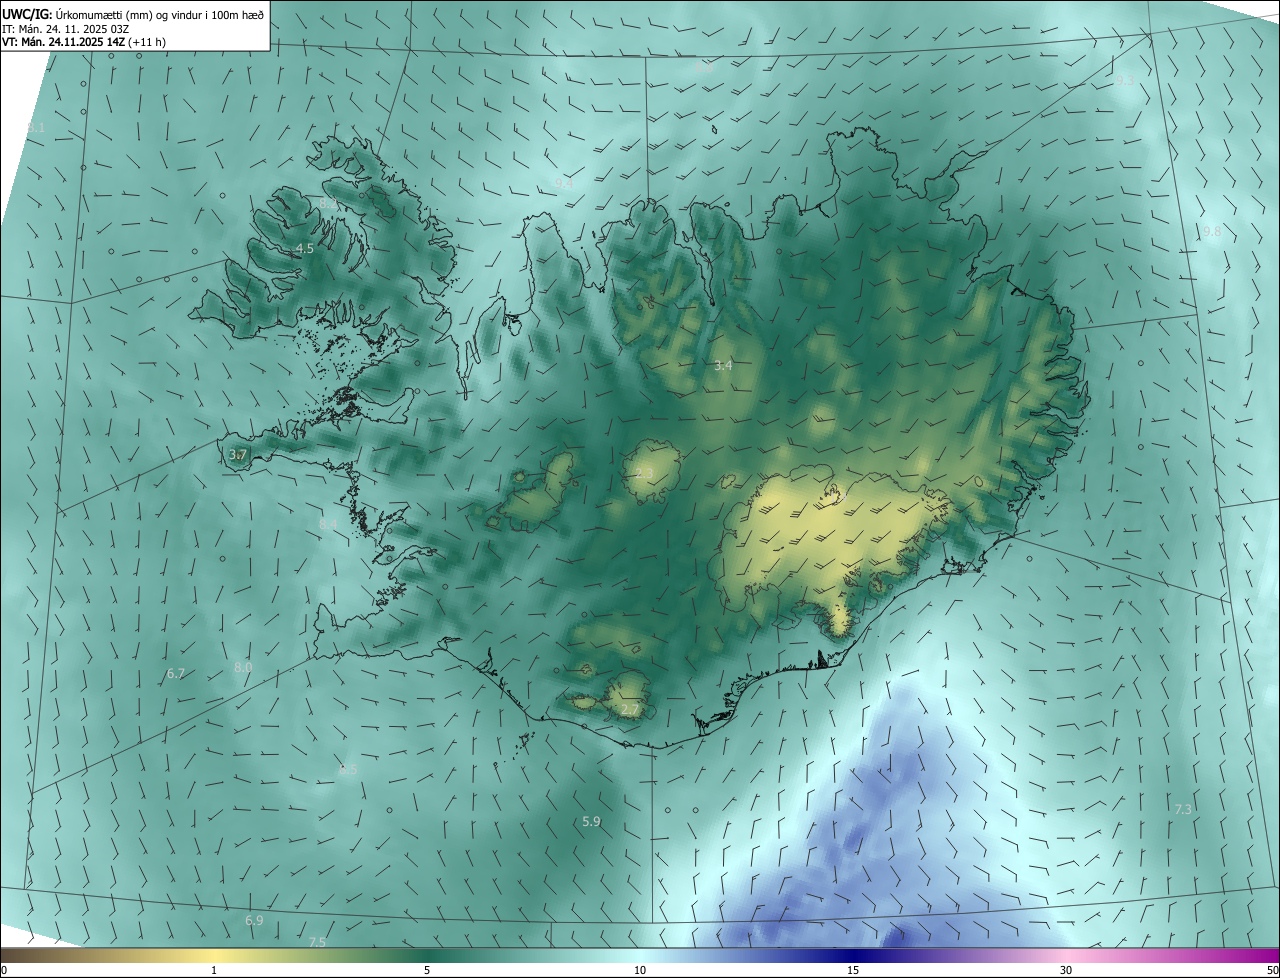The width and height of the screenshot is (1280, 978).
Task: Click the 6.9 value on the map
Action: (x=254, y=920)
